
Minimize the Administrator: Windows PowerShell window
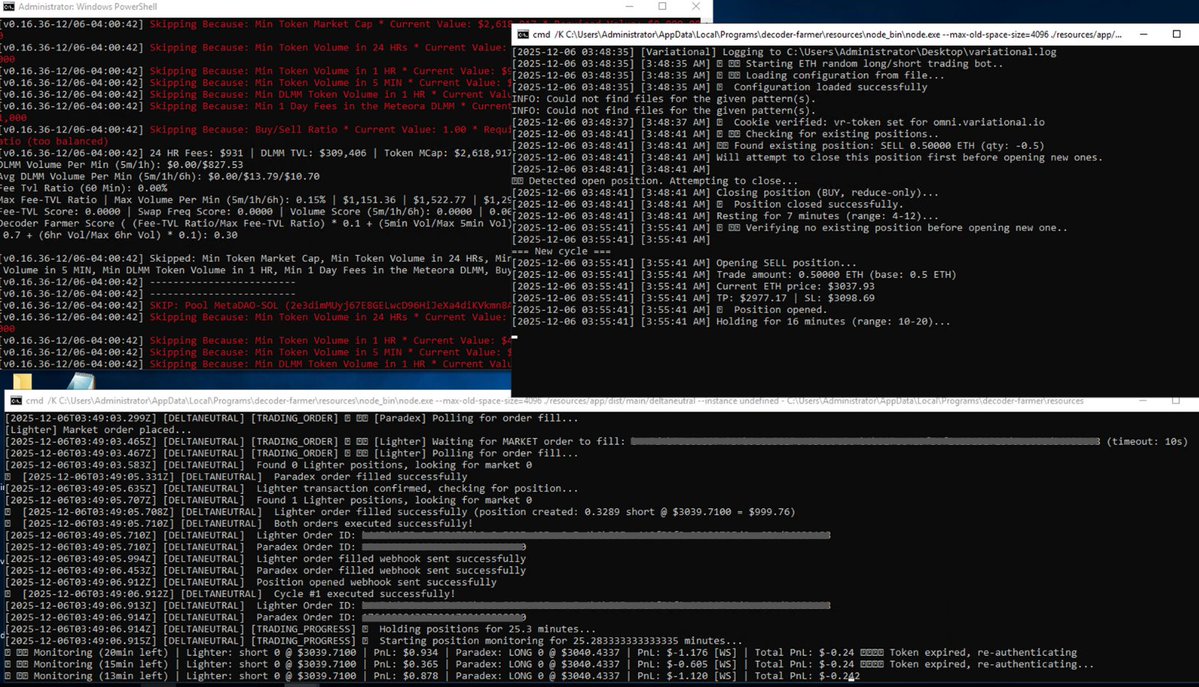coord(629,6)
